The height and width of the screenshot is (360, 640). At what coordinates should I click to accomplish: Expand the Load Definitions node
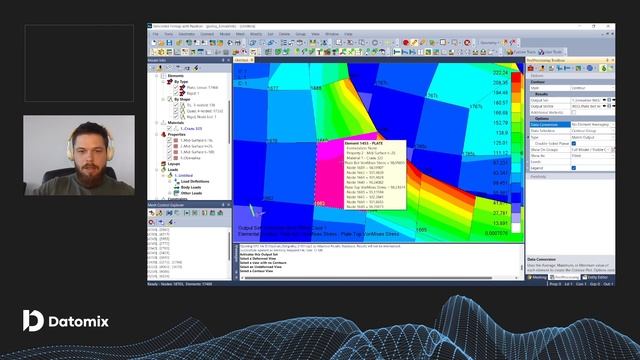pos(170,181)
